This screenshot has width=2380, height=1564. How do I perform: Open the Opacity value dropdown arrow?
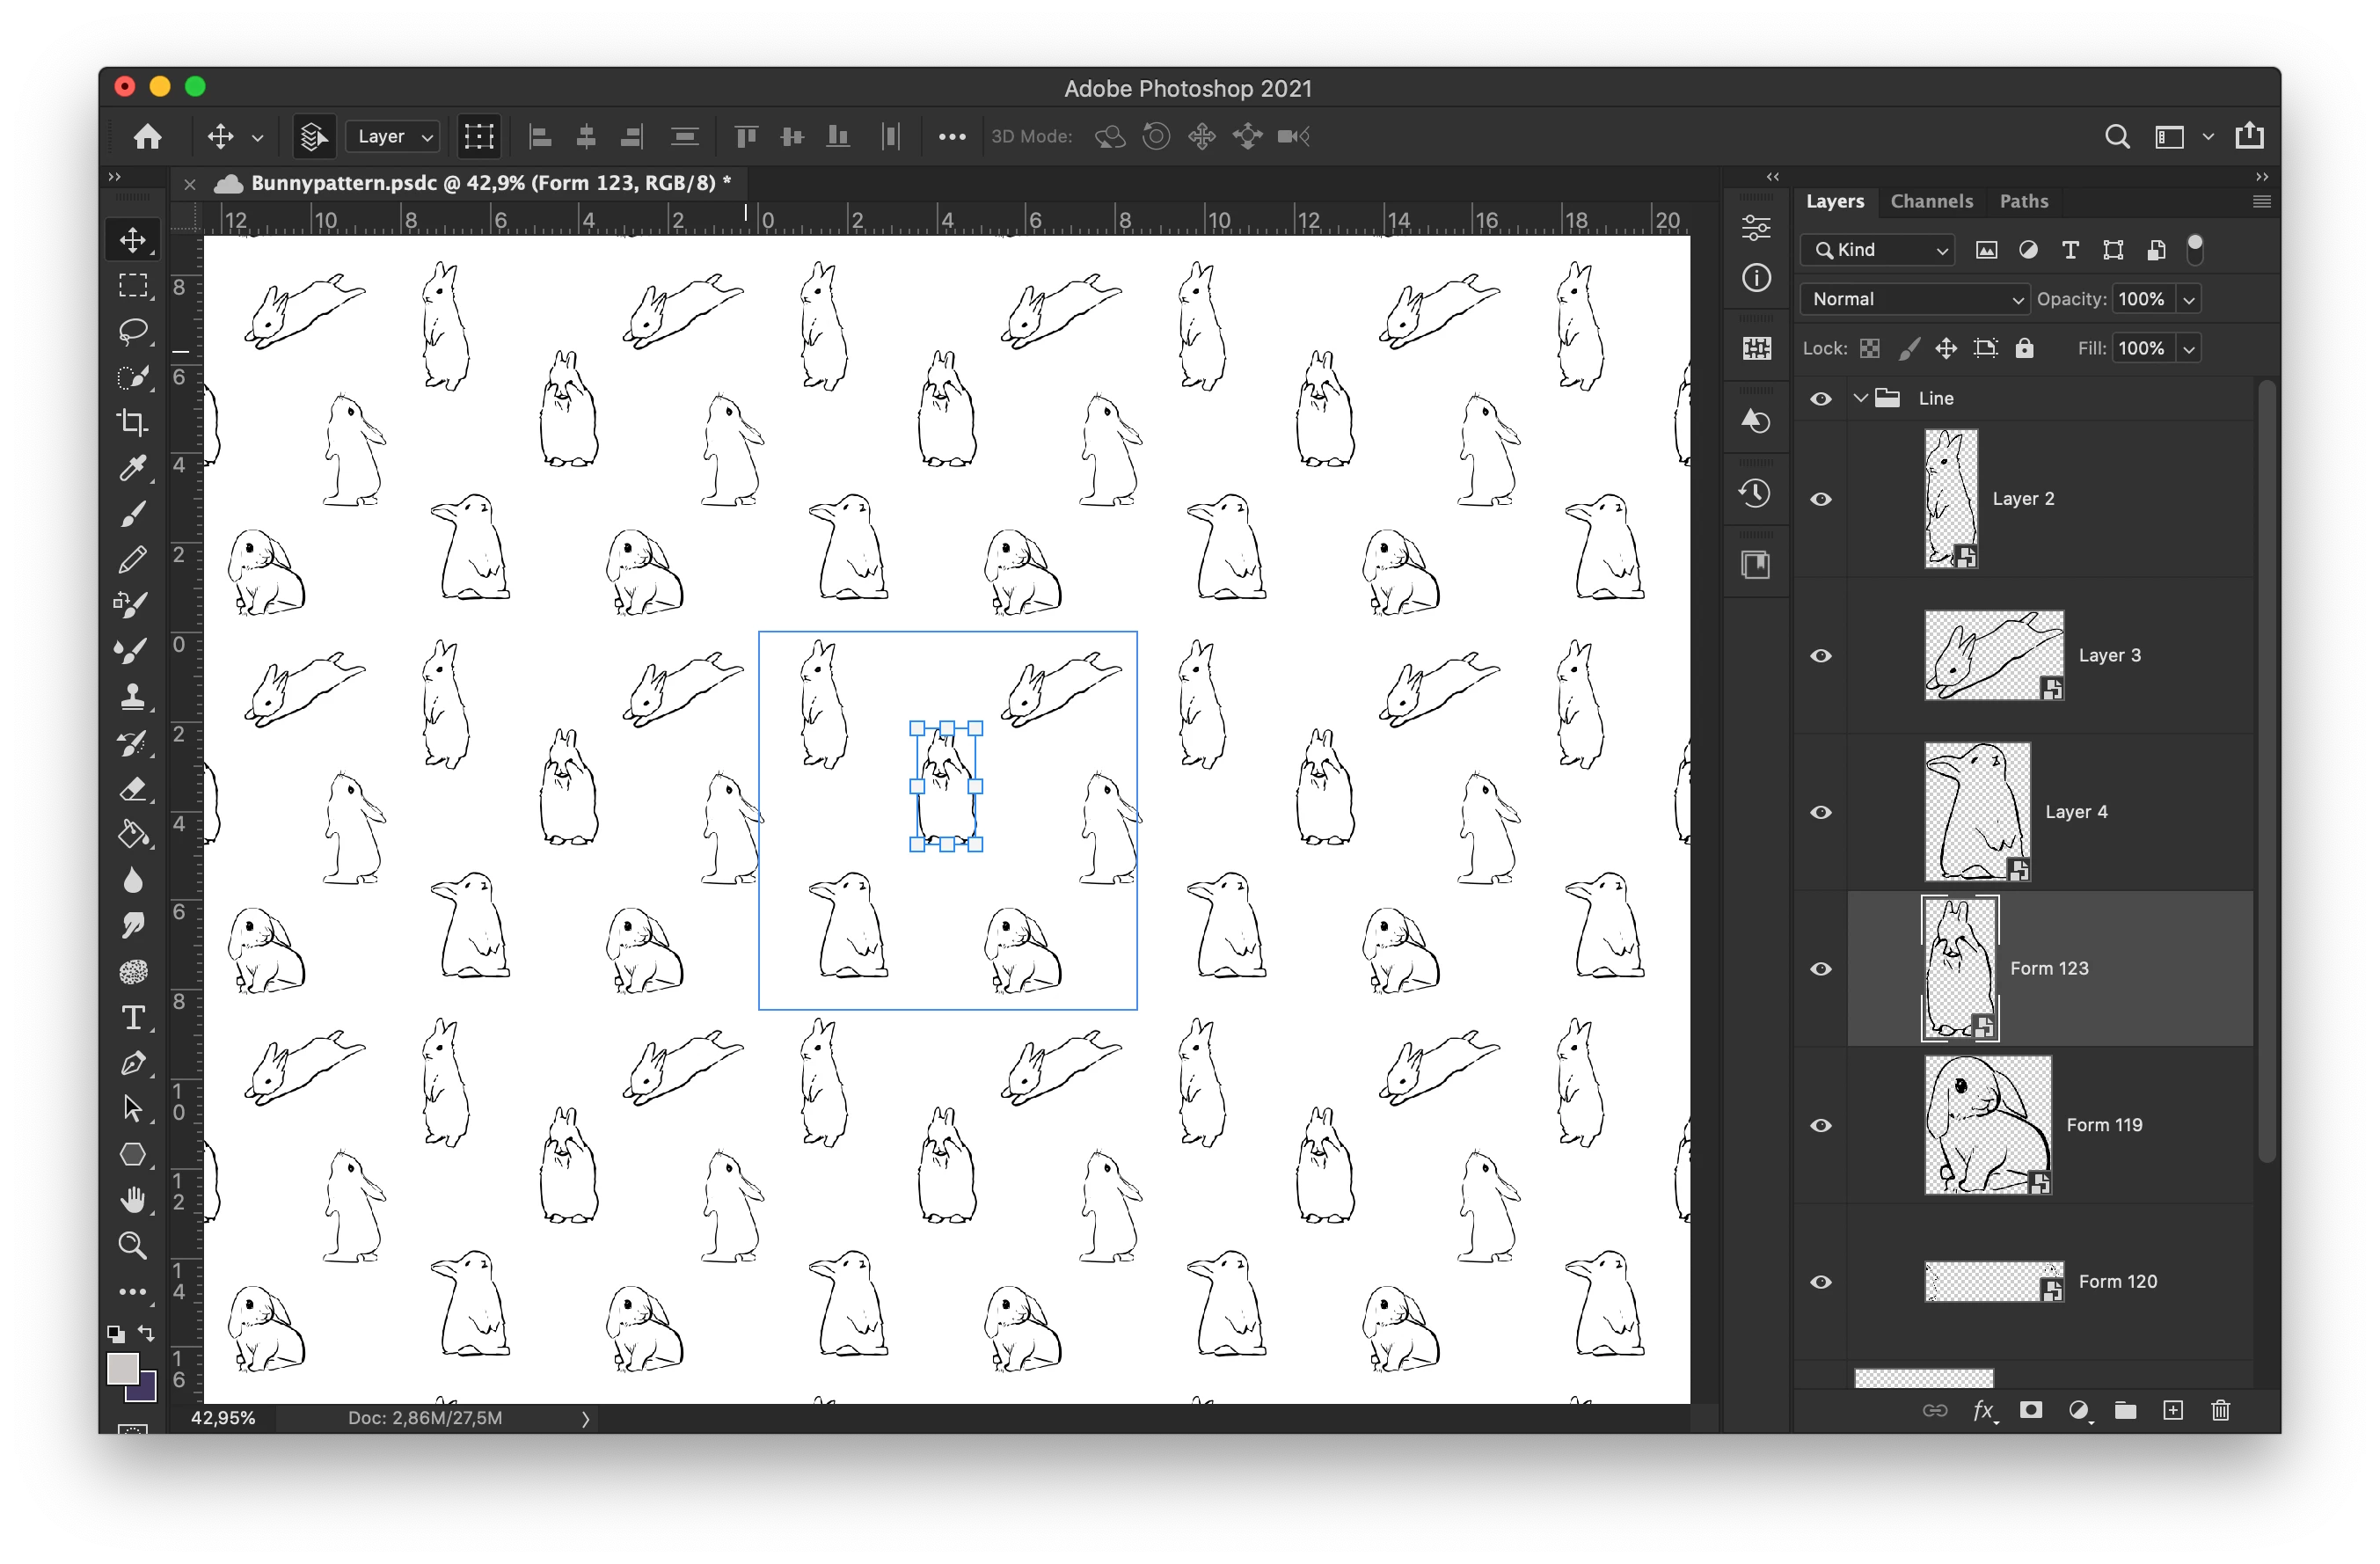[x=2189, y=299]
